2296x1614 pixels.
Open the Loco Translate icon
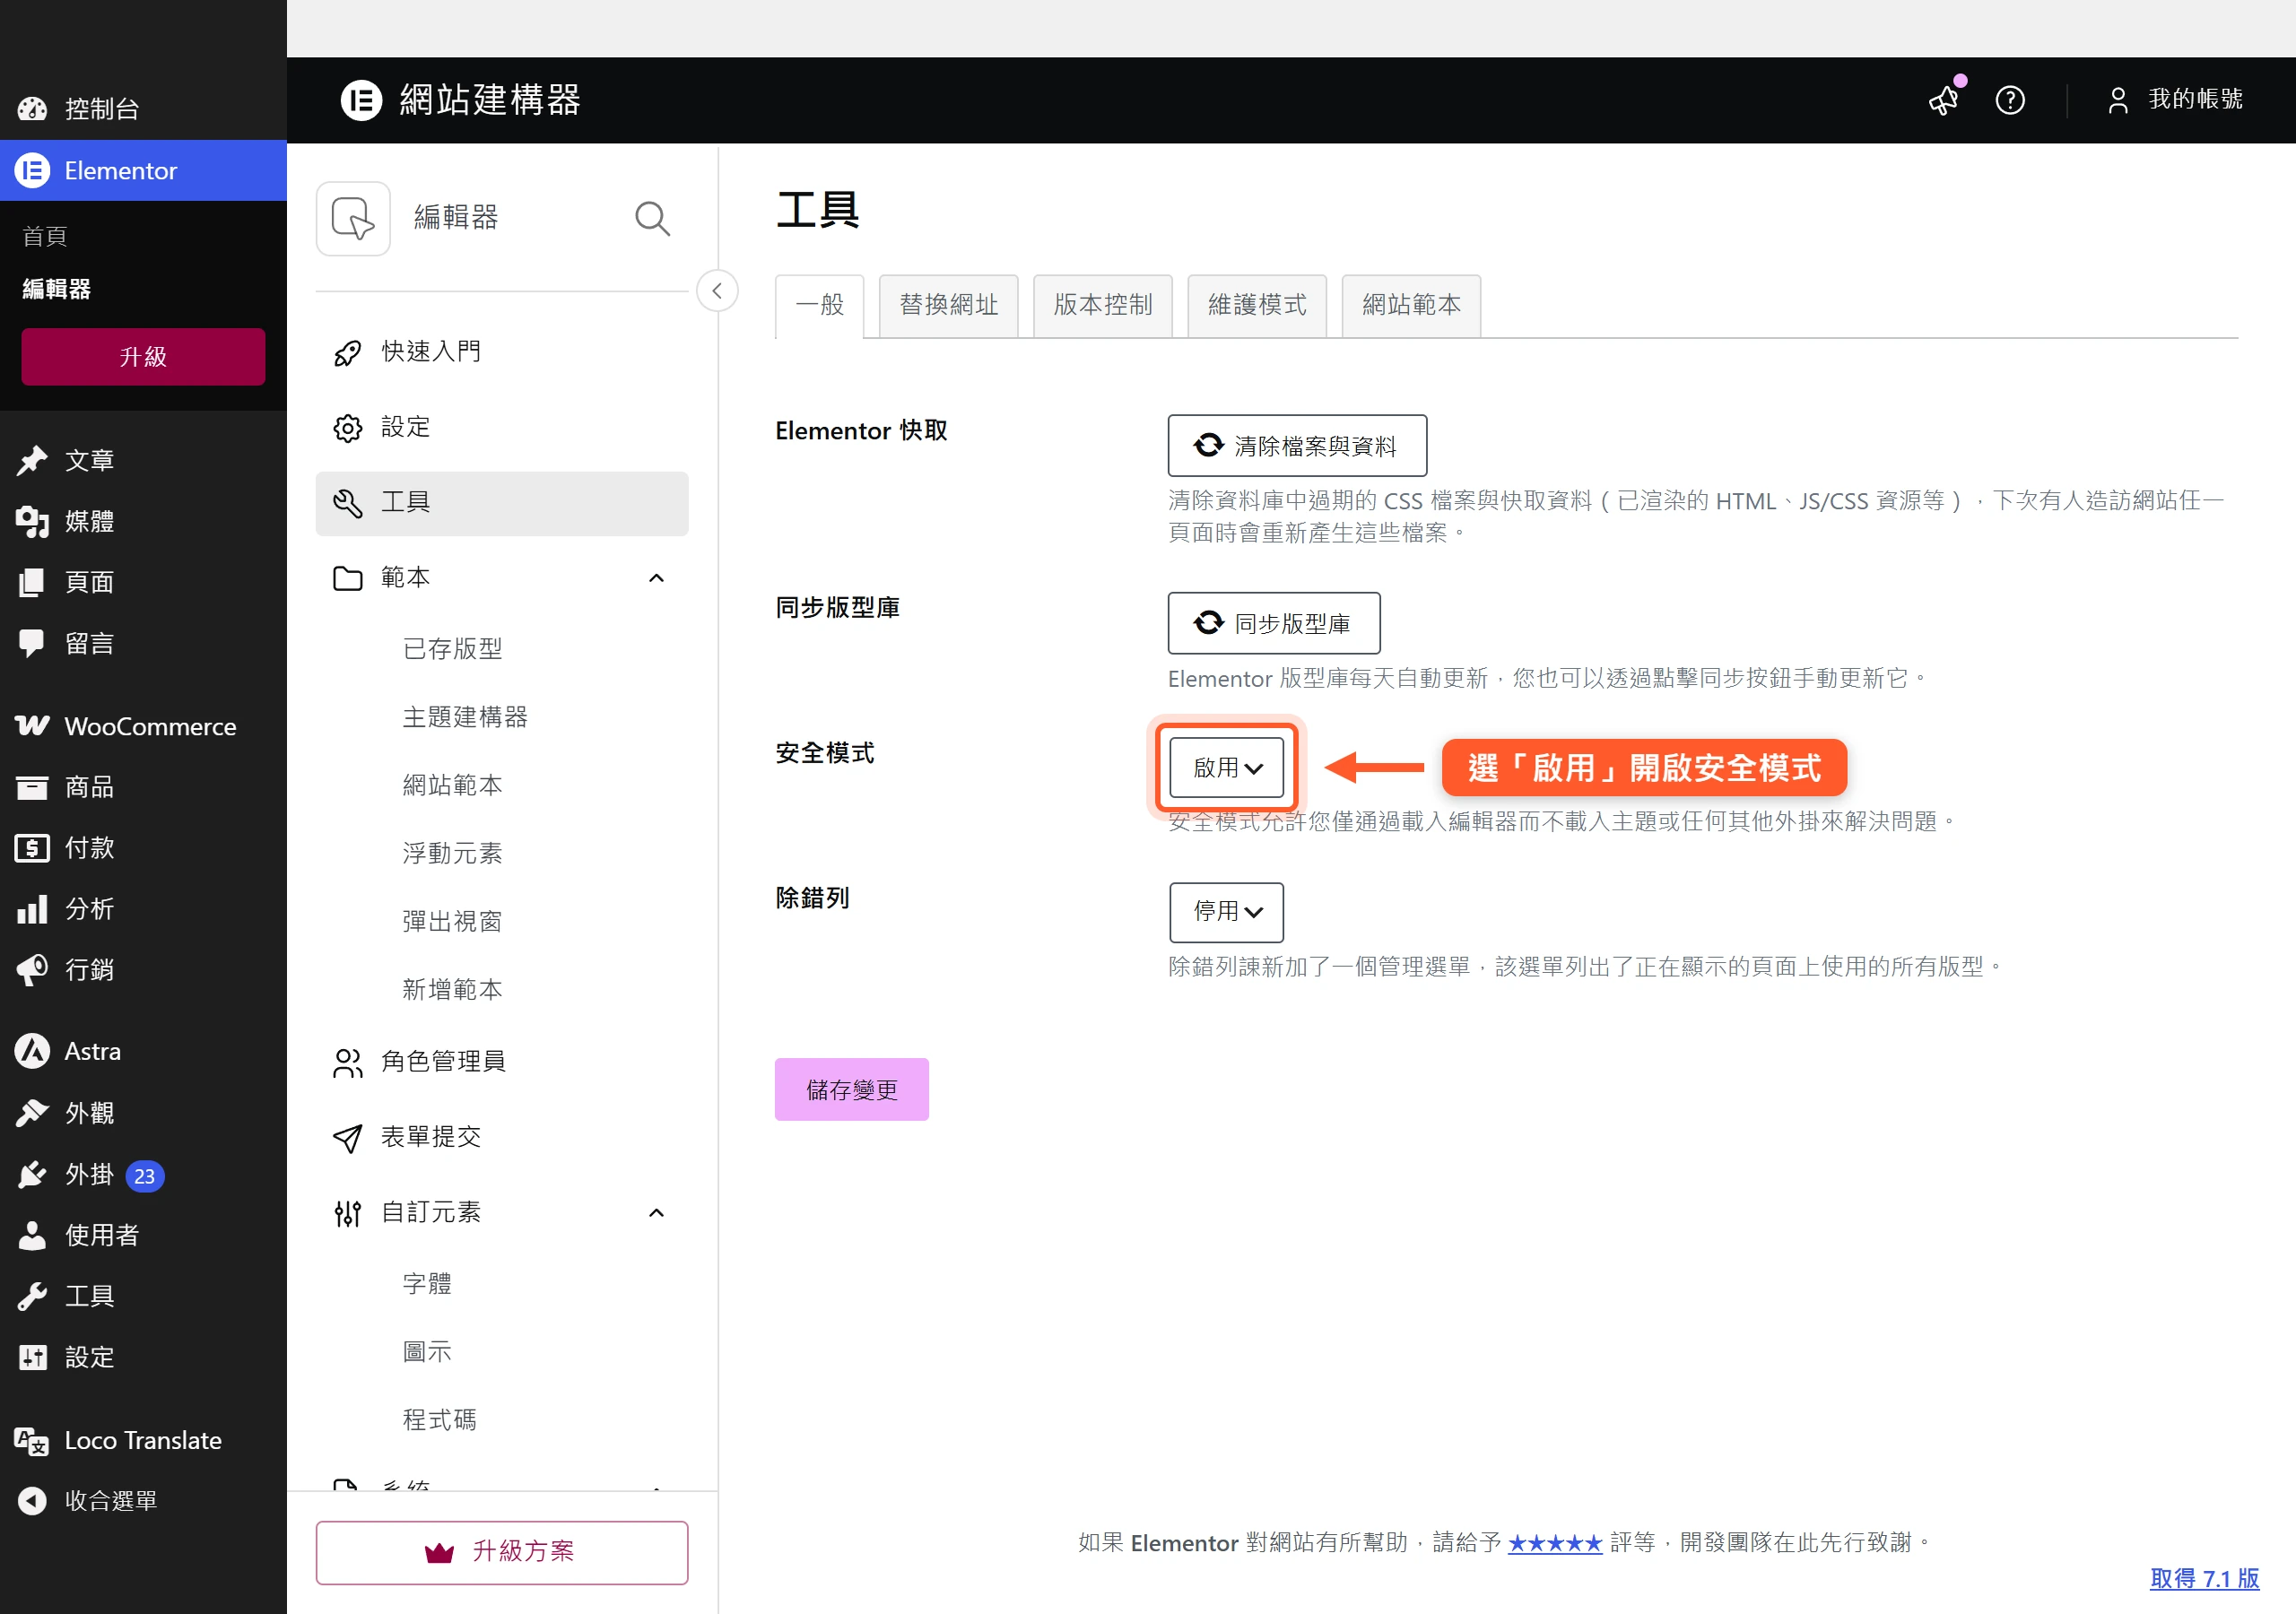32,1440
